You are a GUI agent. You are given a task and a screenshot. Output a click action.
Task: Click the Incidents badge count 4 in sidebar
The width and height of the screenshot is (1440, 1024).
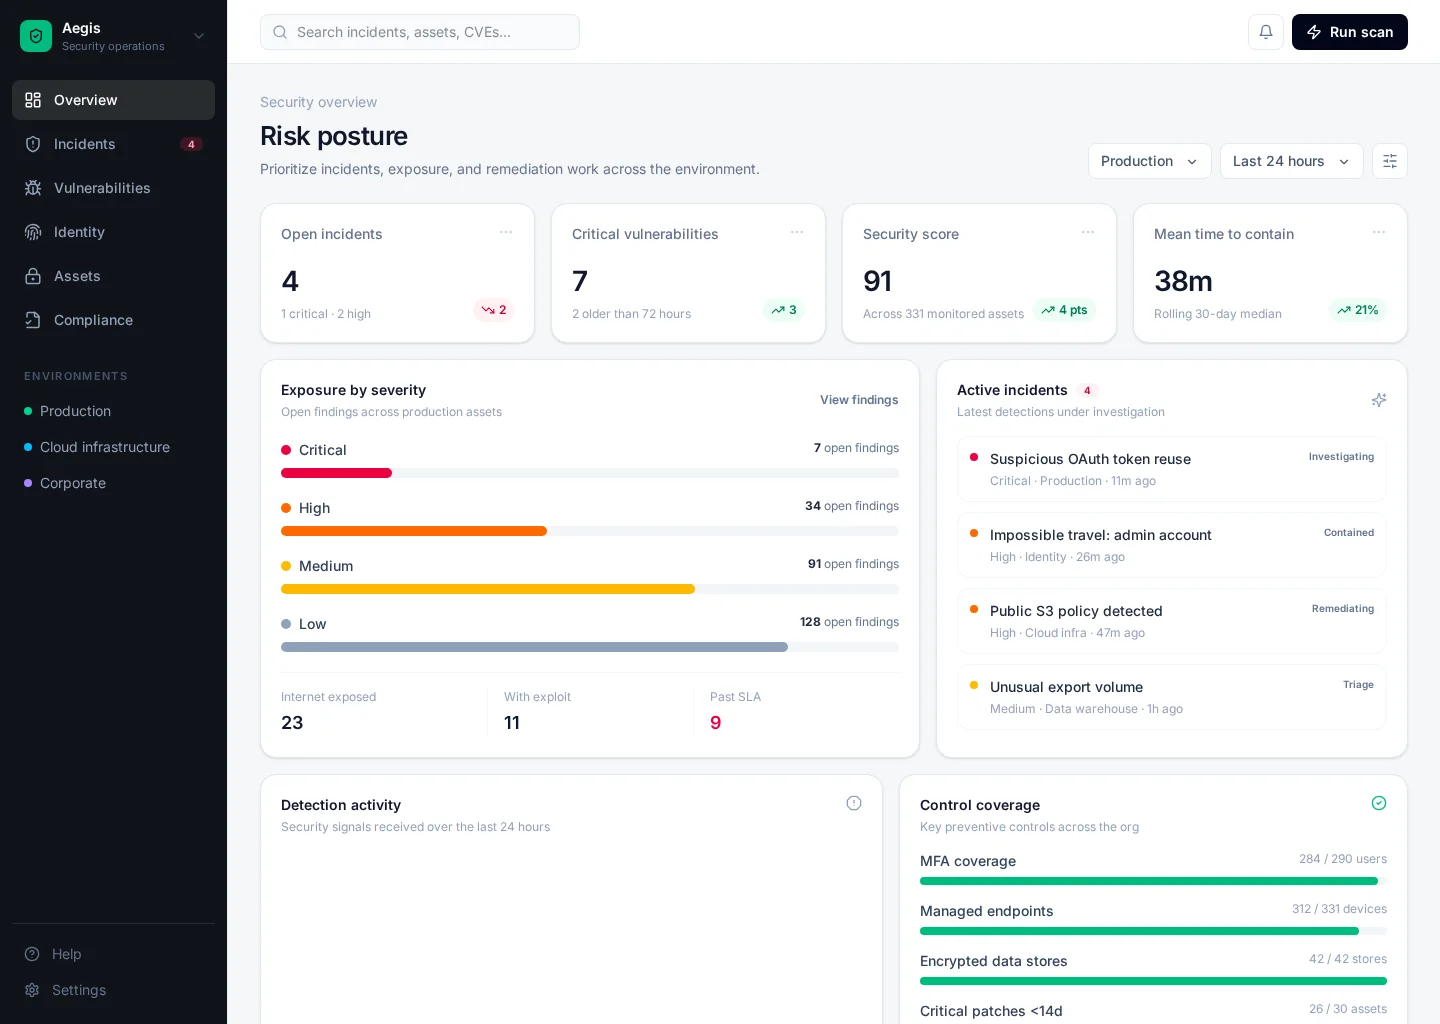(191, 144)
